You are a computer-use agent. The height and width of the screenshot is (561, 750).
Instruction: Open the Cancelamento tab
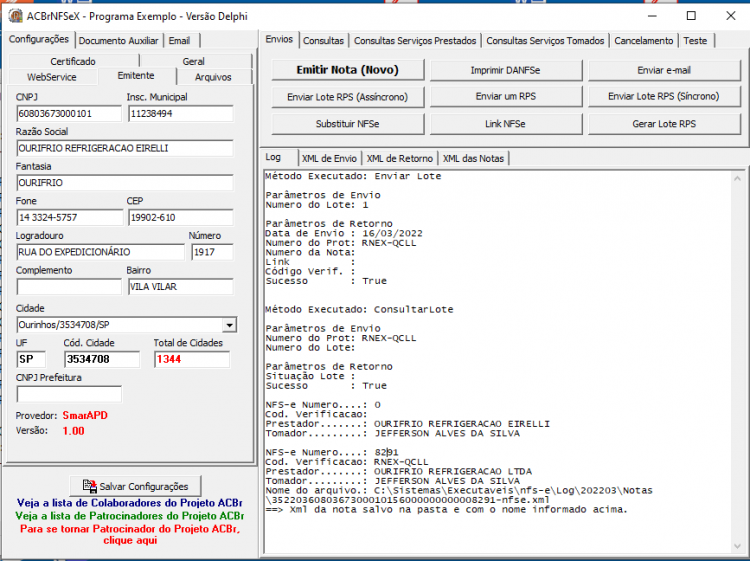pos(644,41)
